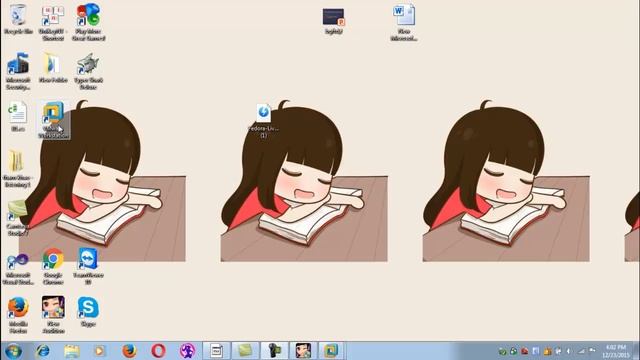Screen dimensions: 640x360
Task: Open the Google Chrome desktop shortcut
Action: 53,267
